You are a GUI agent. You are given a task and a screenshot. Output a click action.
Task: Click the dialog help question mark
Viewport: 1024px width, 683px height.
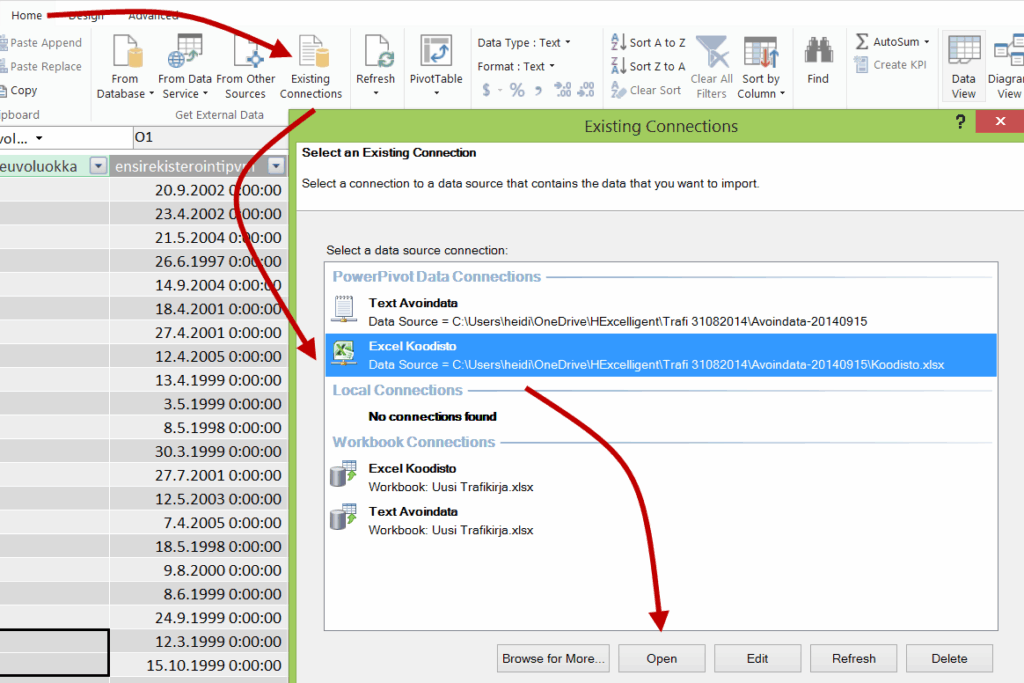[960, 122]
